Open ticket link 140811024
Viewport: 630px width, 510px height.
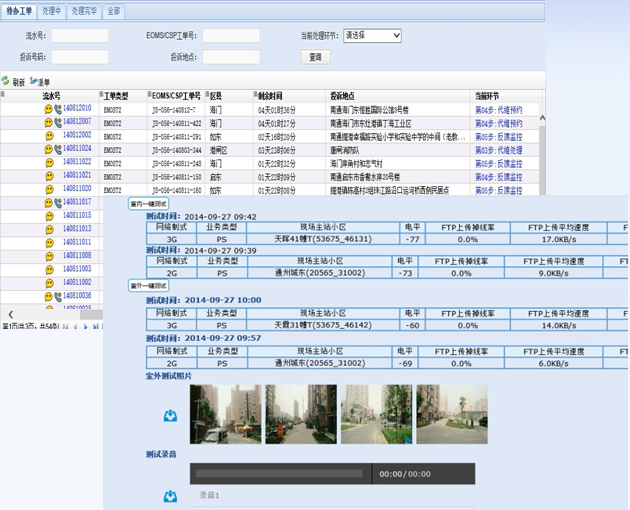(x=77, y=149)
